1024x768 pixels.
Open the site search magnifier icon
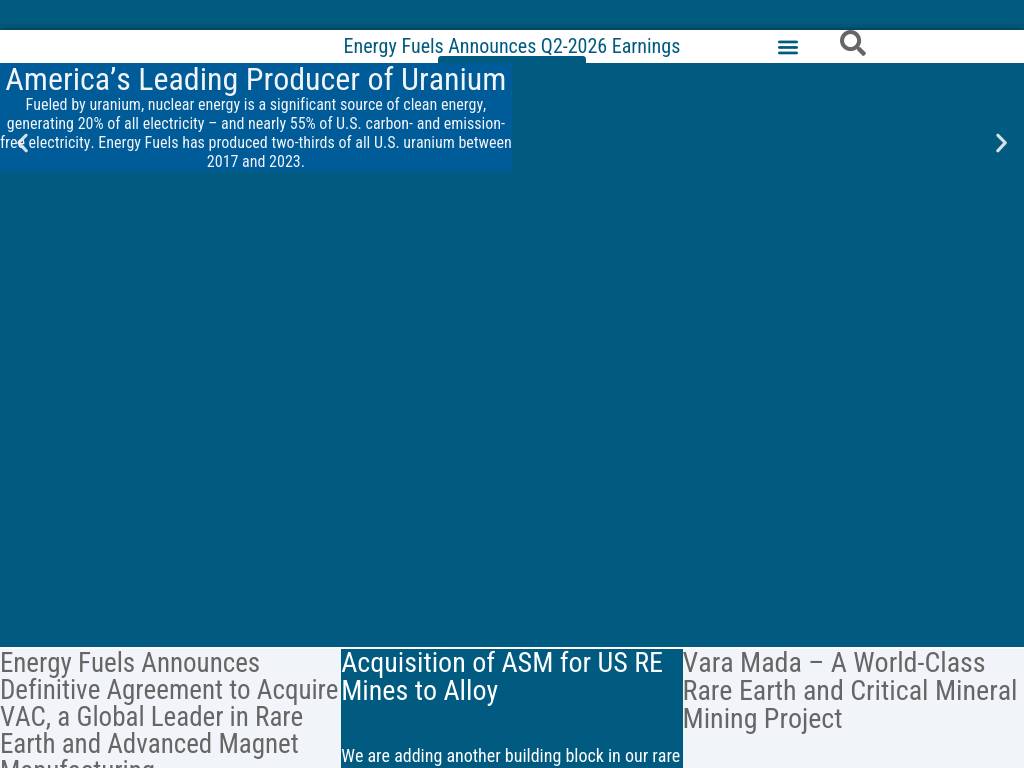(852, 44)
